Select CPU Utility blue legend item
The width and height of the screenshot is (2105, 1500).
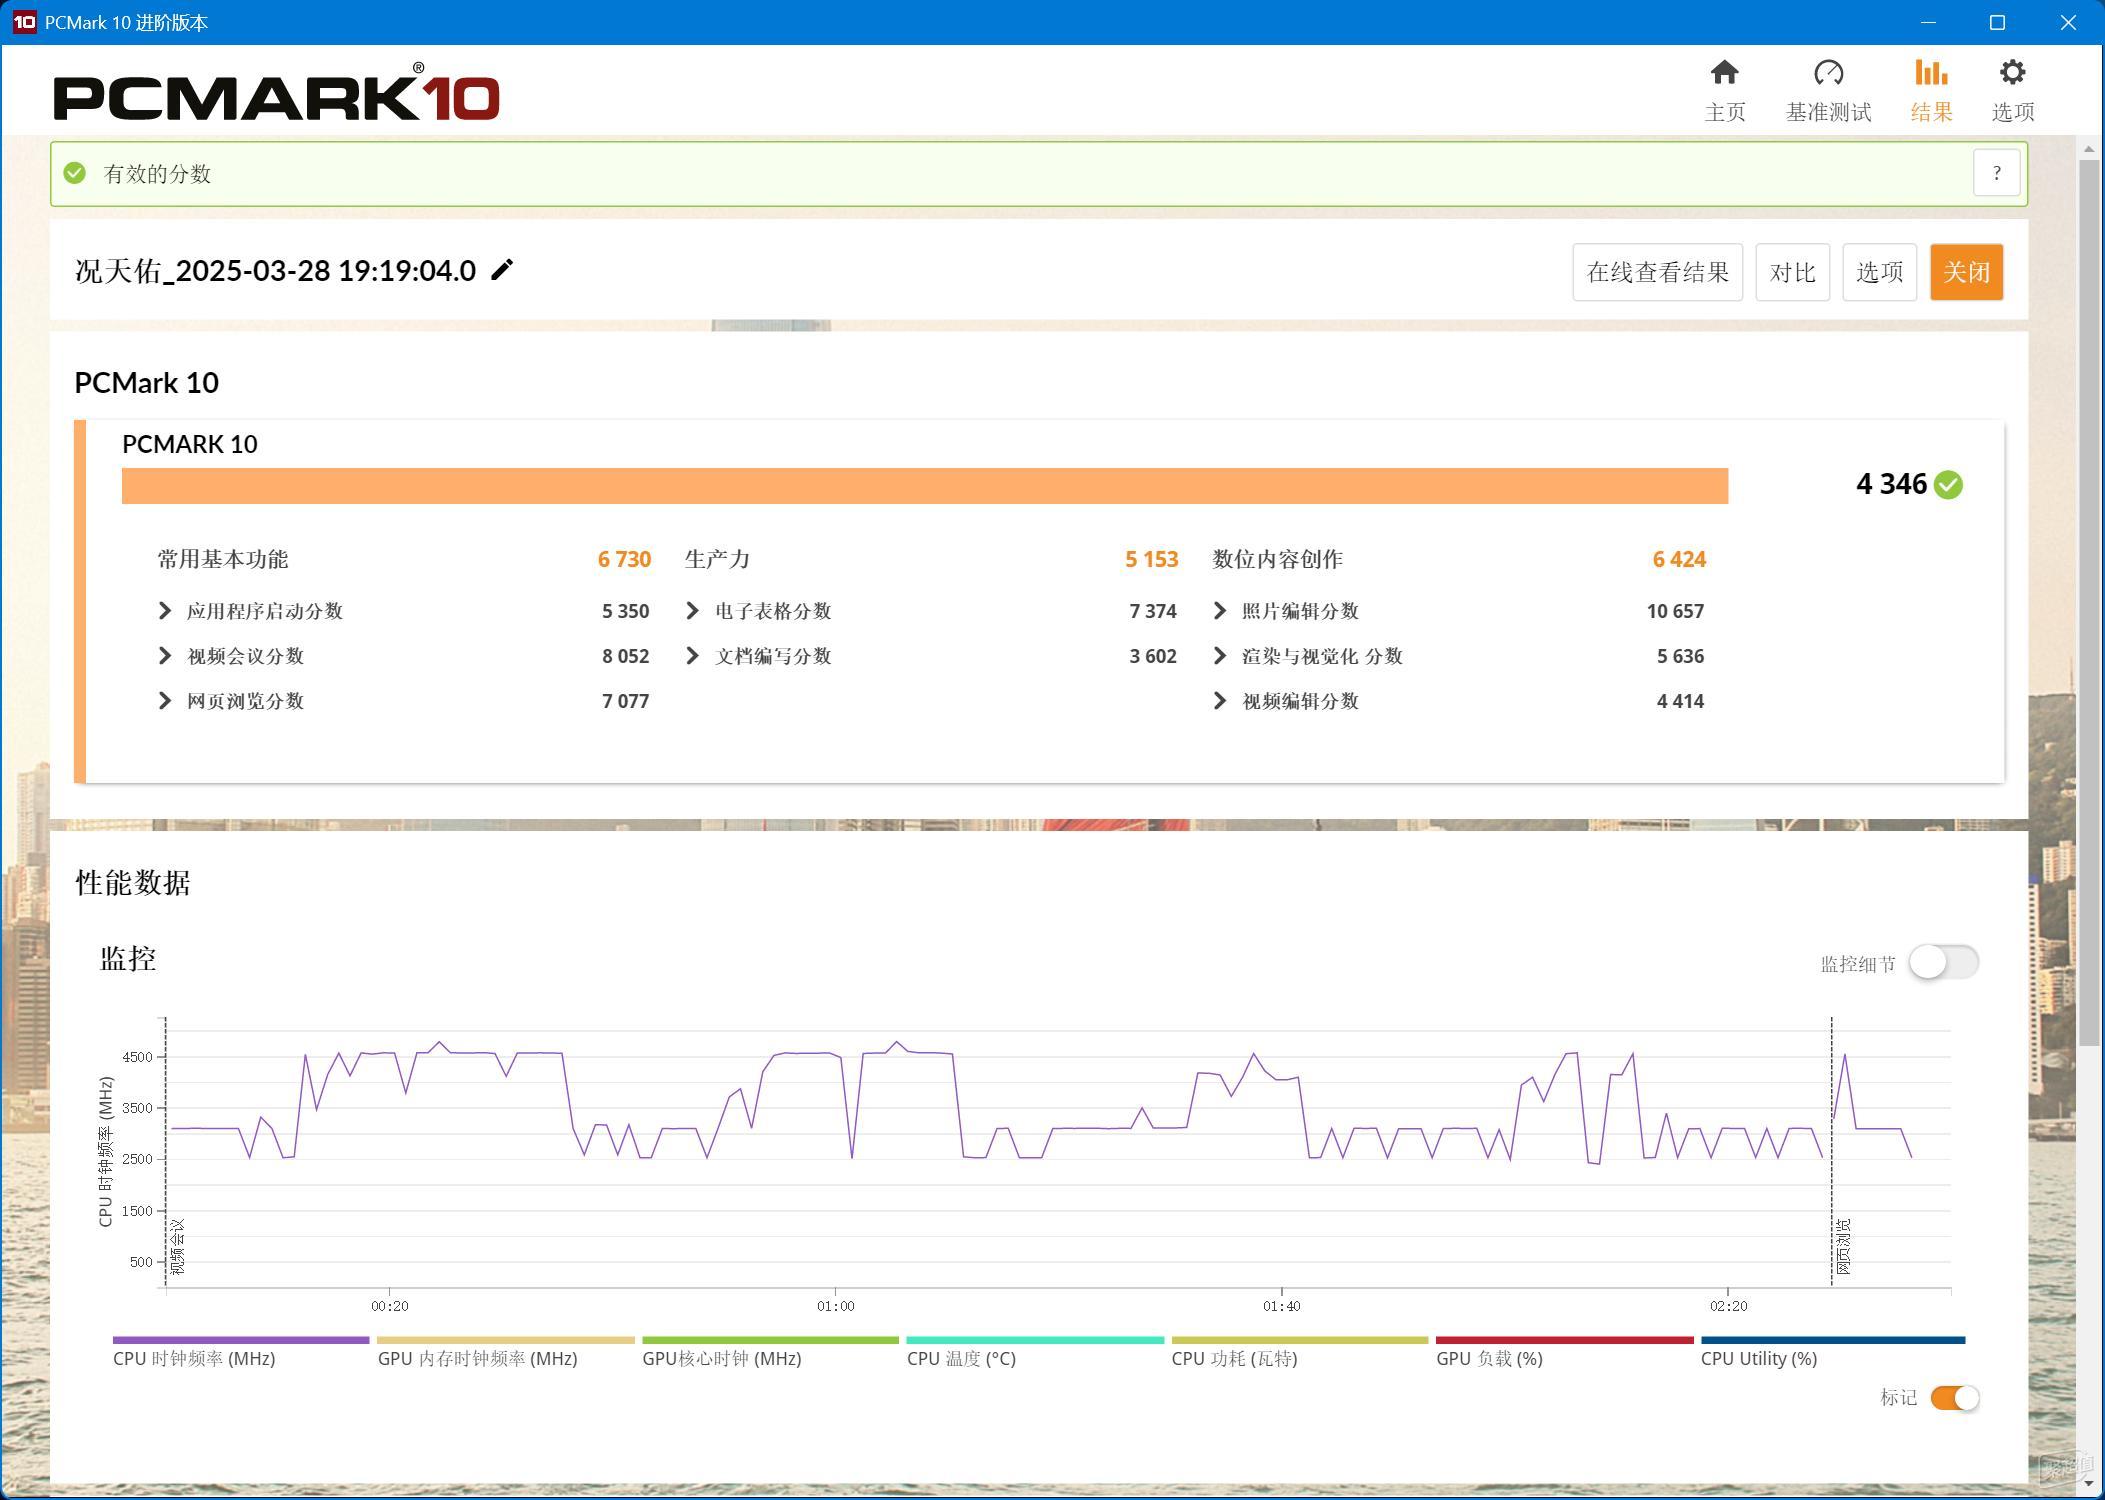1832,1351
